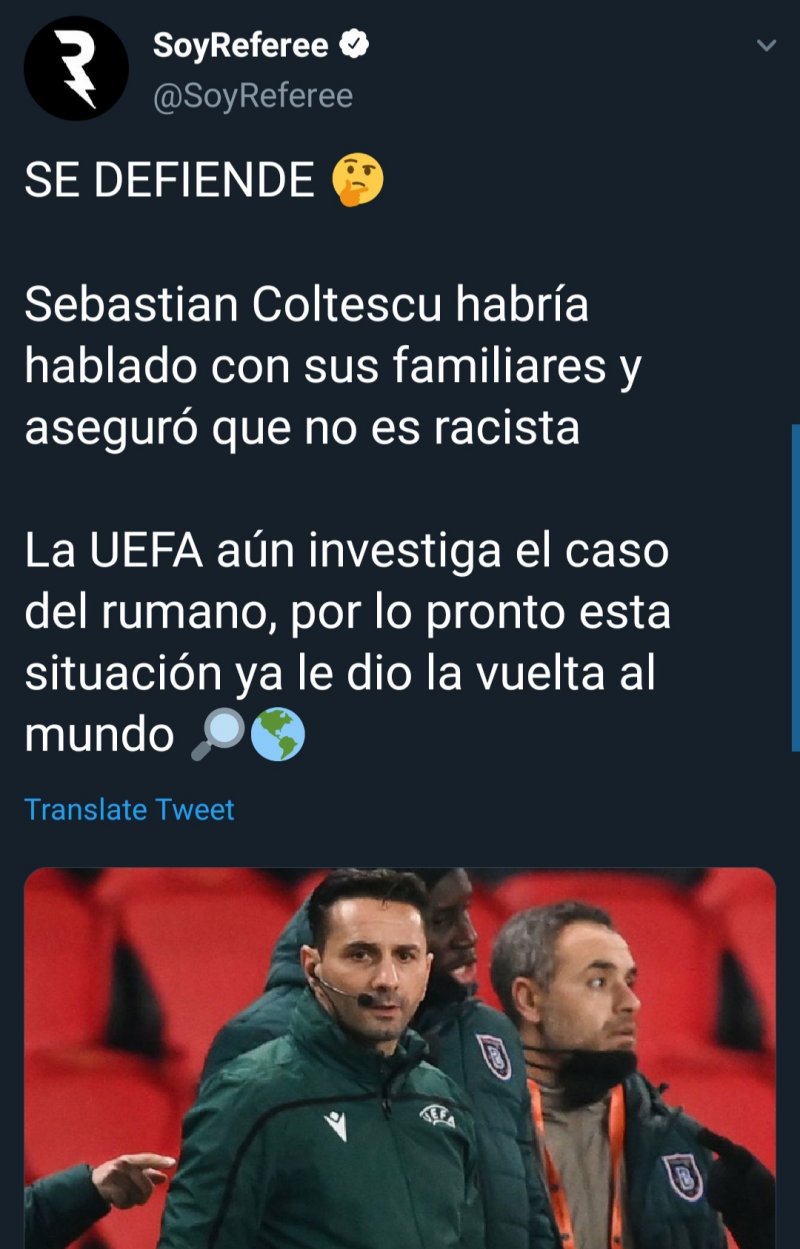This screenshot has width=800, height=1249.
Task: Open the SoyReferee profile avatar
Action: point(76,69)
